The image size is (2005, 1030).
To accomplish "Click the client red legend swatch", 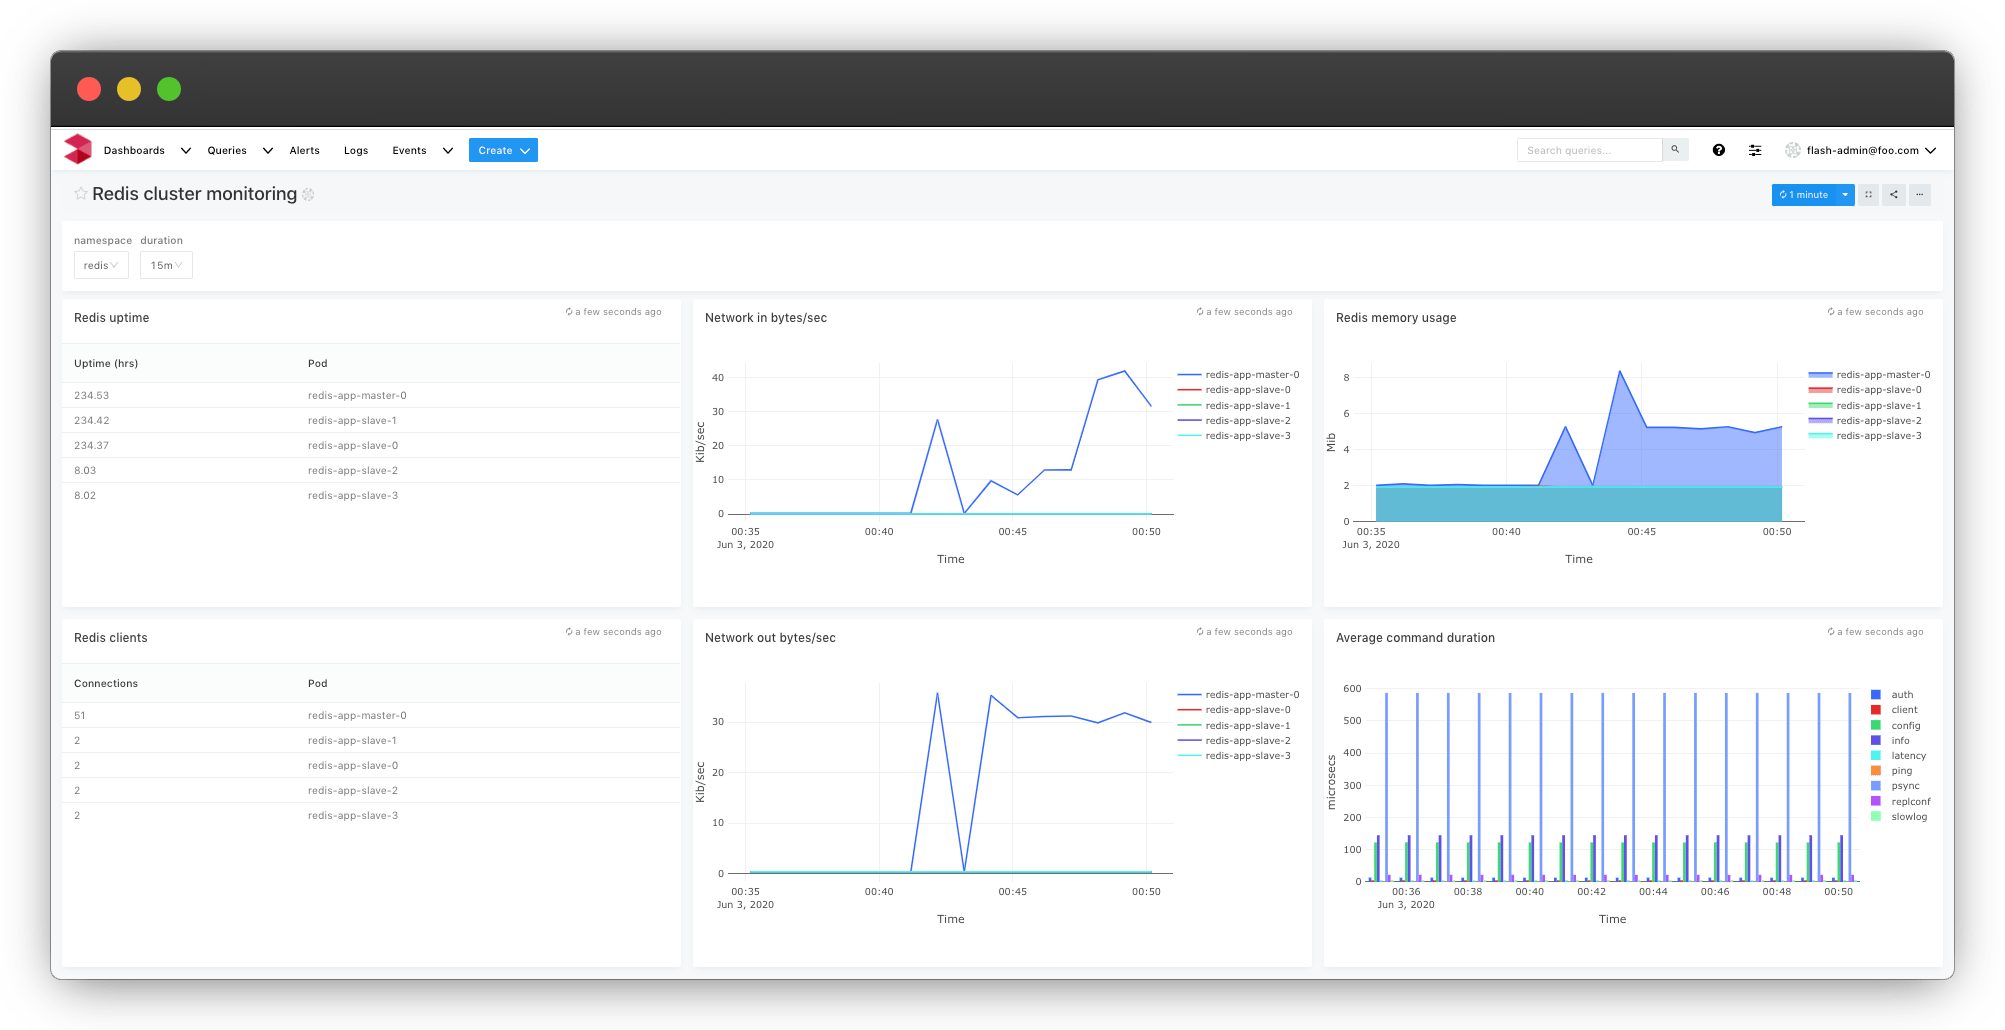I will click(x=1876, y=710).
